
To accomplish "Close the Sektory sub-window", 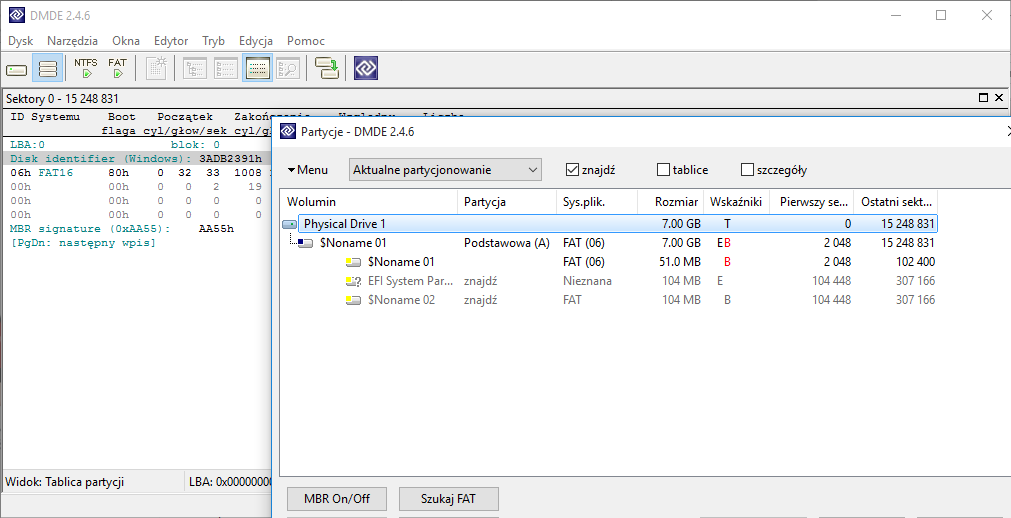I will tap(999, 98).
